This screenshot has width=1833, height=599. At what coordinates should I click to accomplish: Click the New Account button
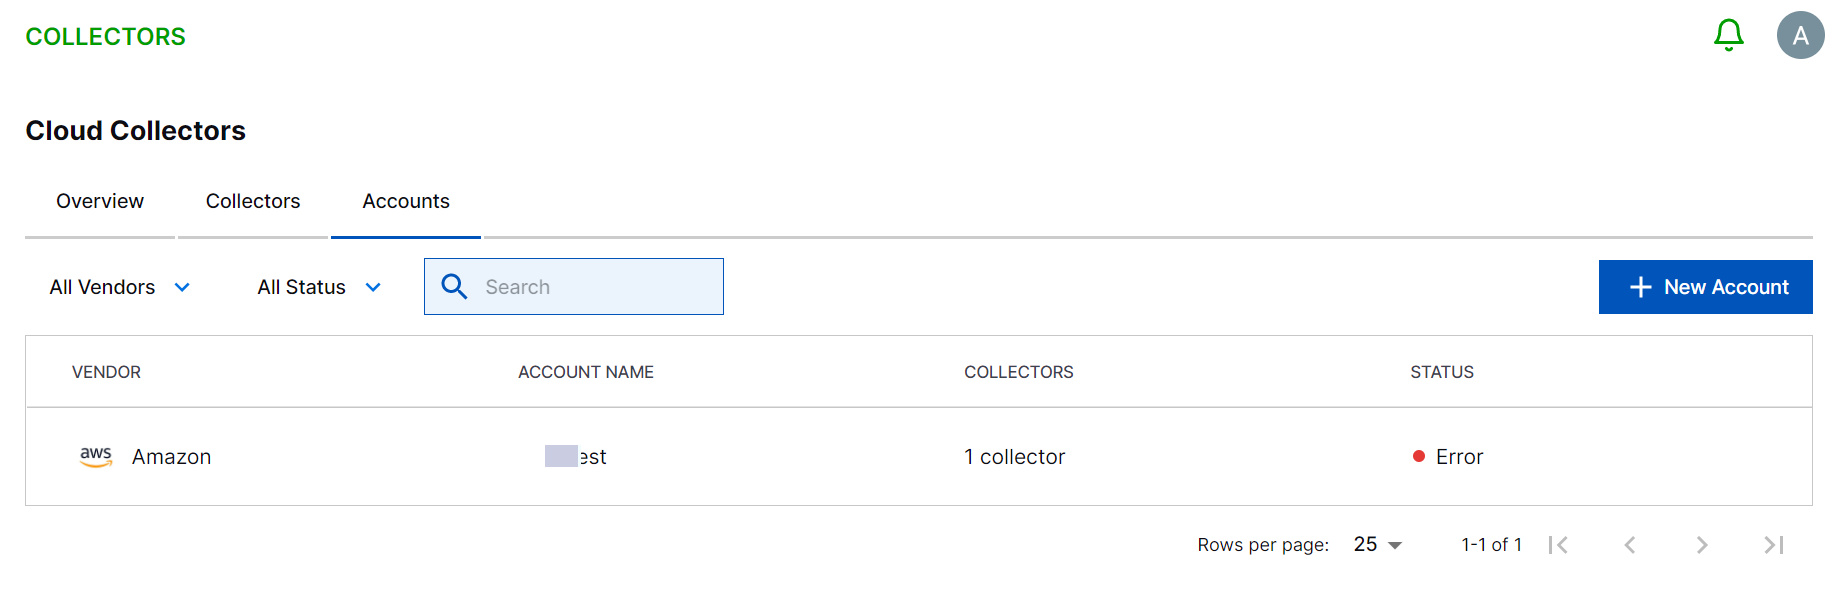point(1706,287)
